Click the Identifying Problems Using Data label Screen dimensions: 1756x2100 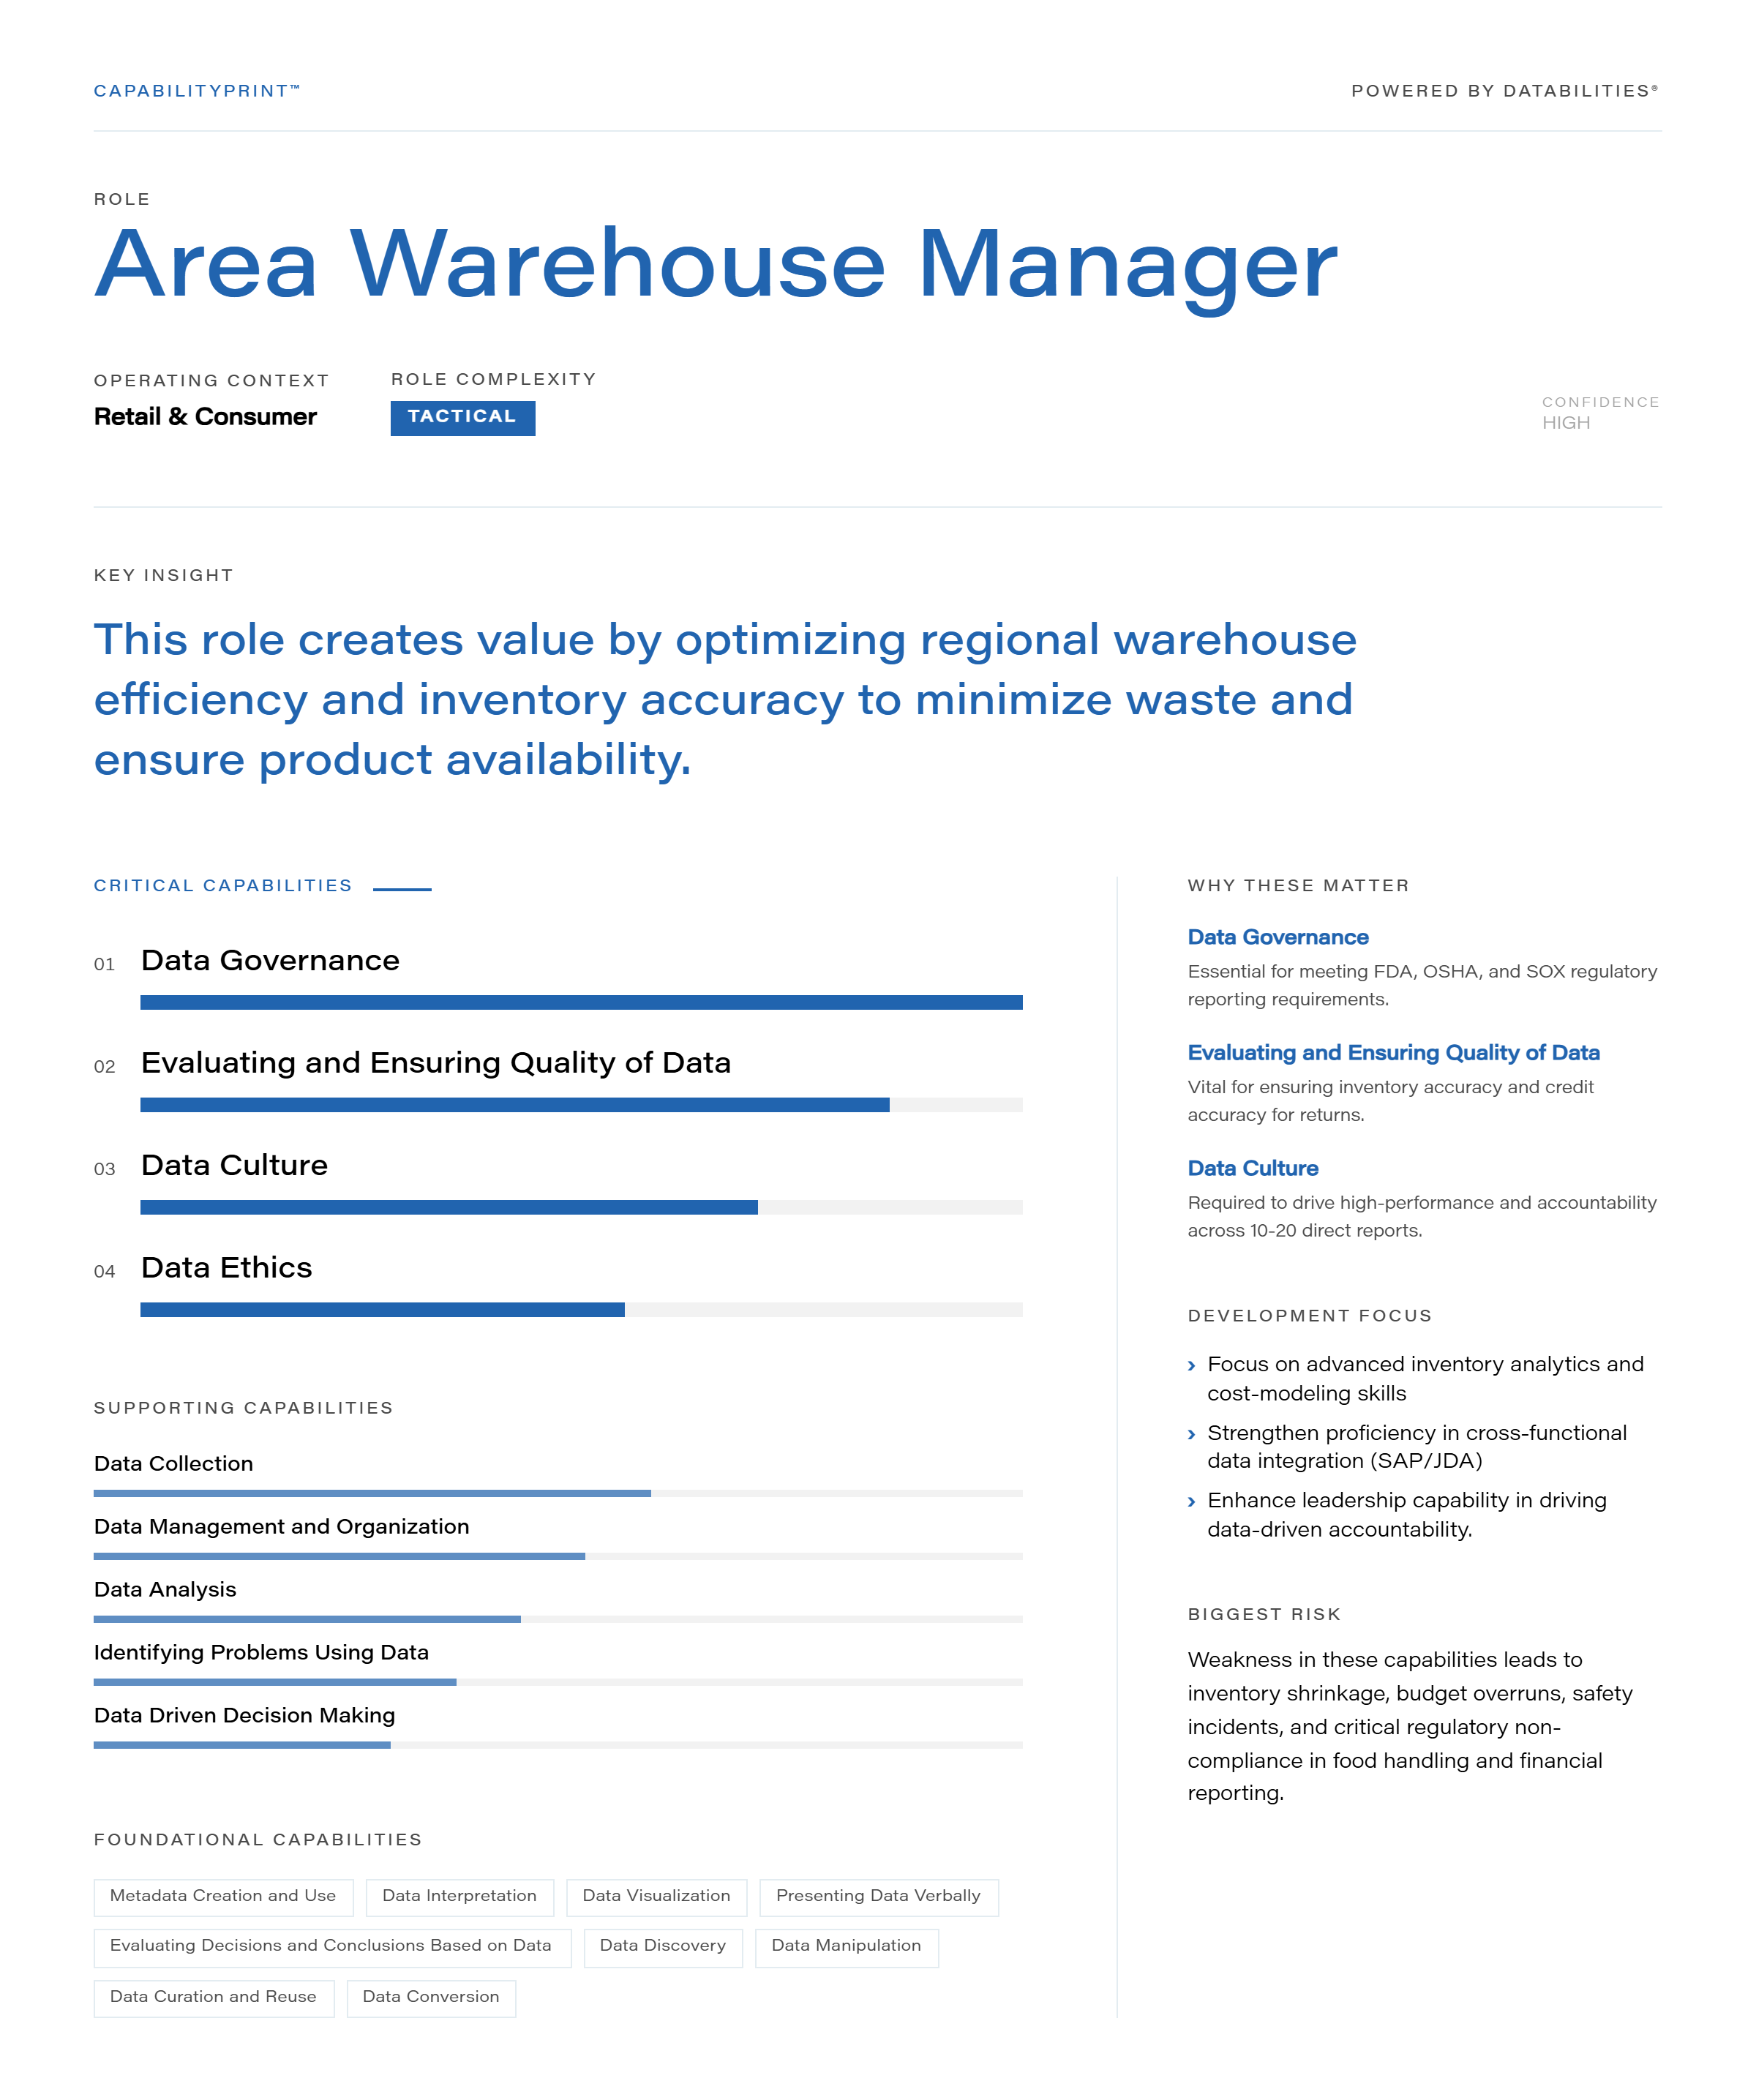point(261,1653)
